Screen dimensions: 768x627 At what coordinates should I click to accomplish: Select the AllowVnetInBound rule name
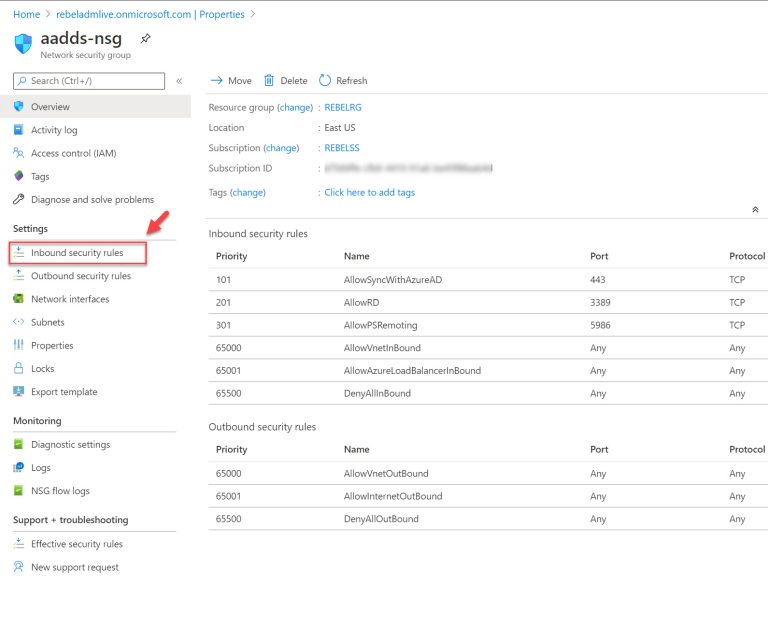(x=382, y=347)
